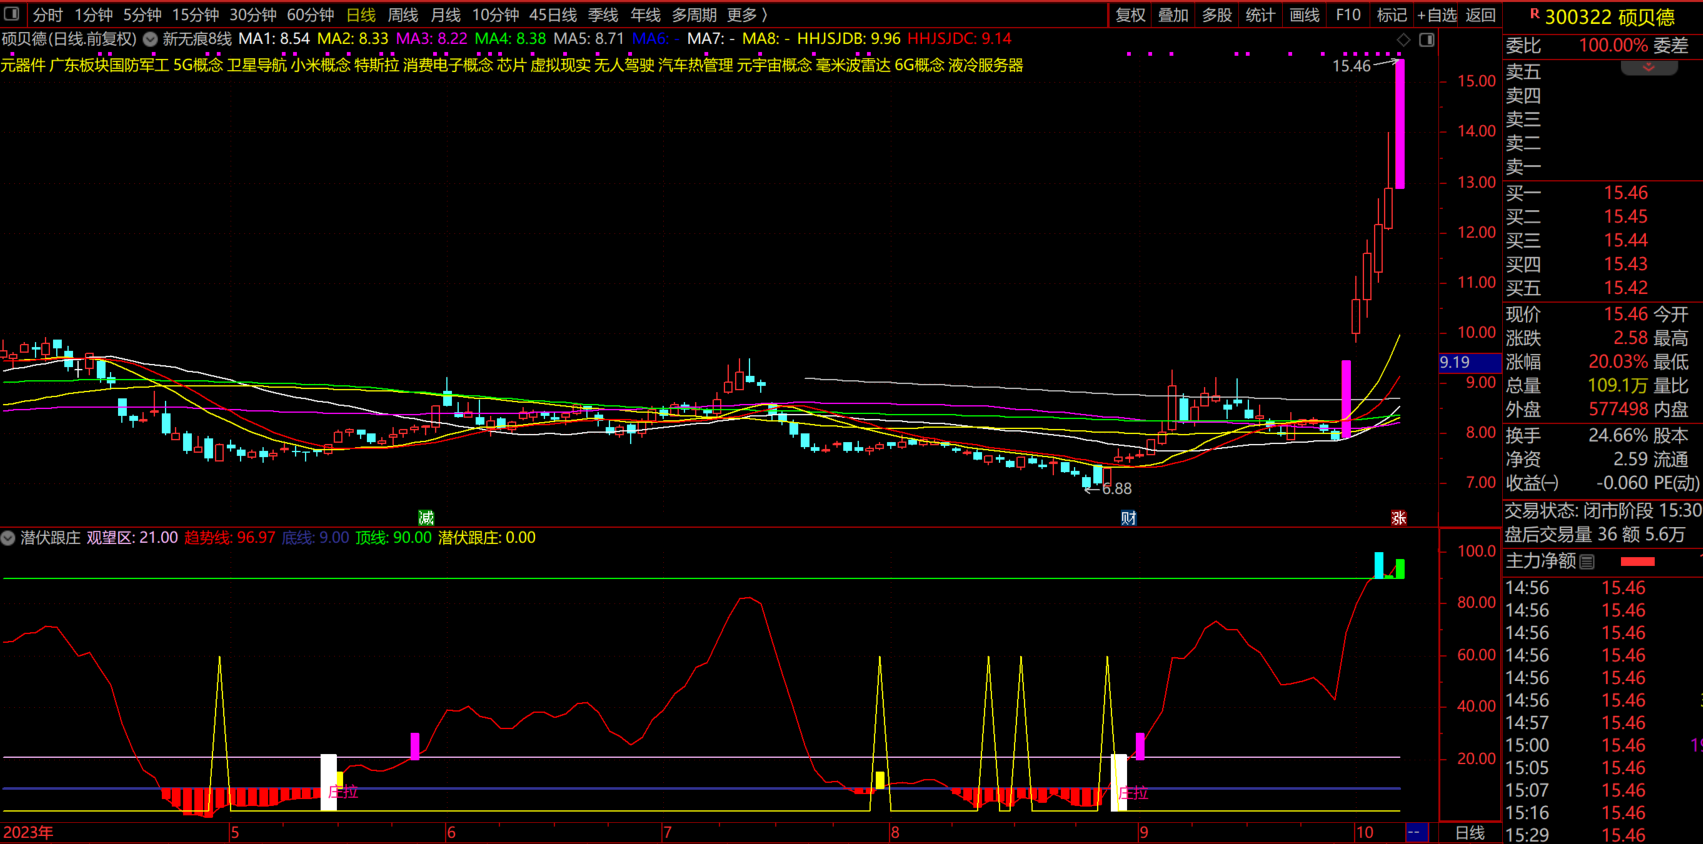The height and width of the screenshot is (844, 1703).
Task: Open the 统计 statistics tool
Action: (1260, 15)
